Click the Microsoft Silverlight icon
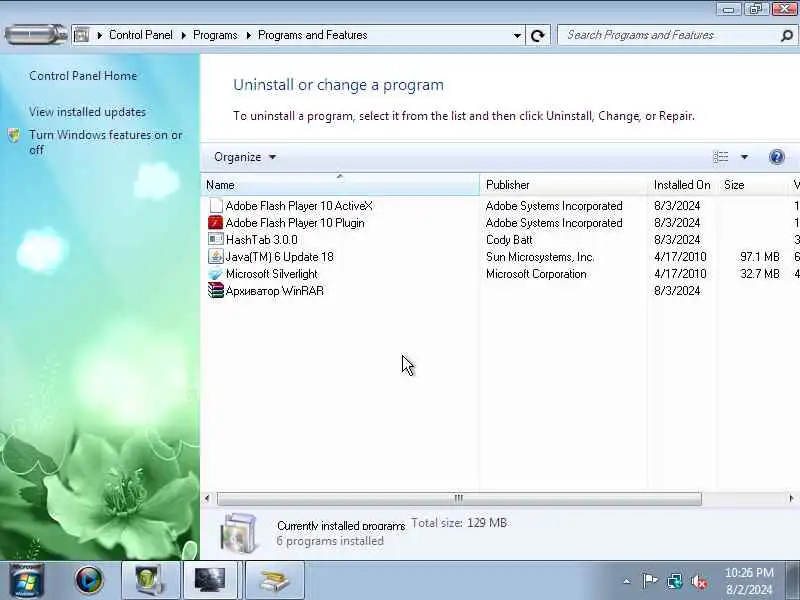 tap(215, 273)
